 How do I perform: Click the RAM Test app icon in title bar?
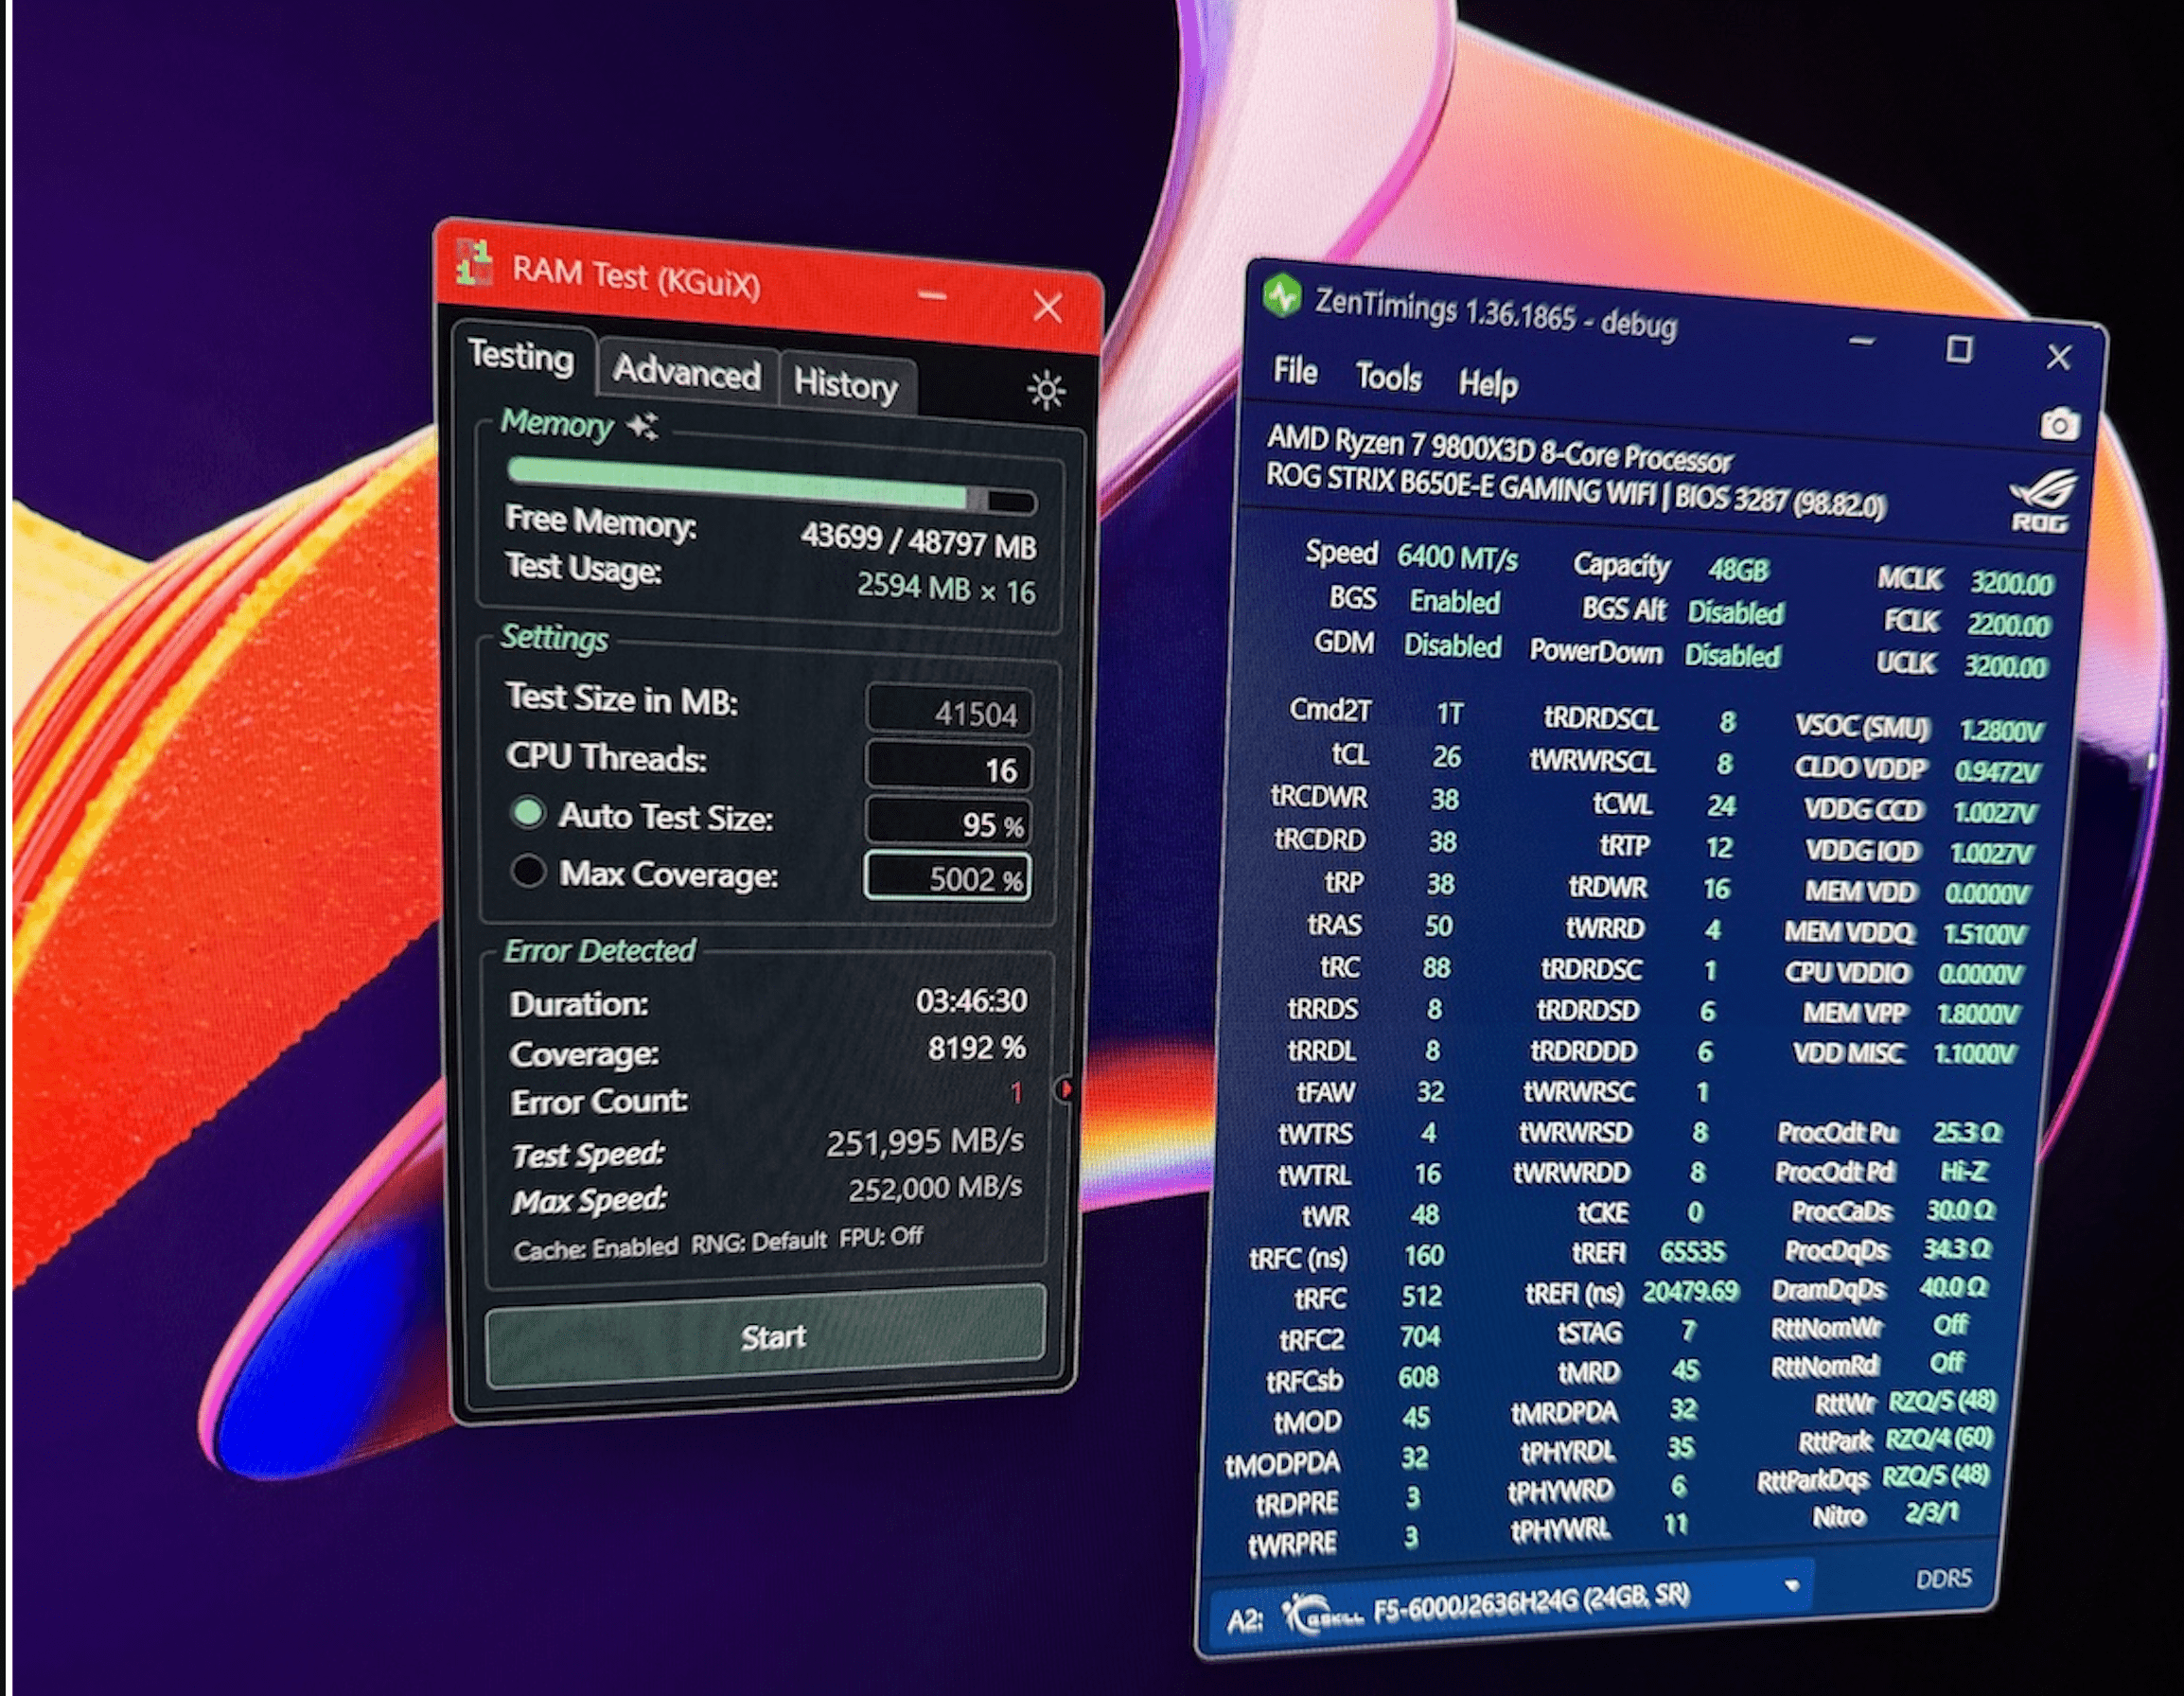[x=474, y=263]
